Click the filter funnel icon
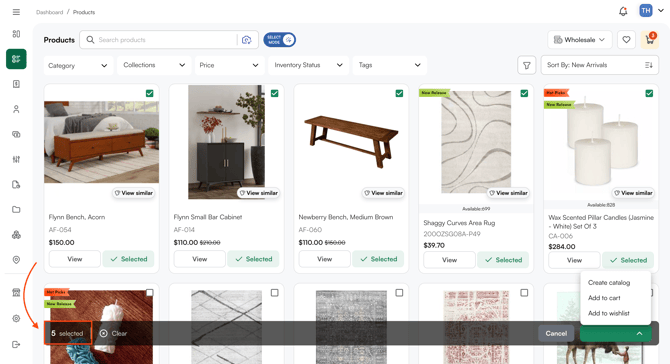 pyautogui.click(x=526, y=65)
